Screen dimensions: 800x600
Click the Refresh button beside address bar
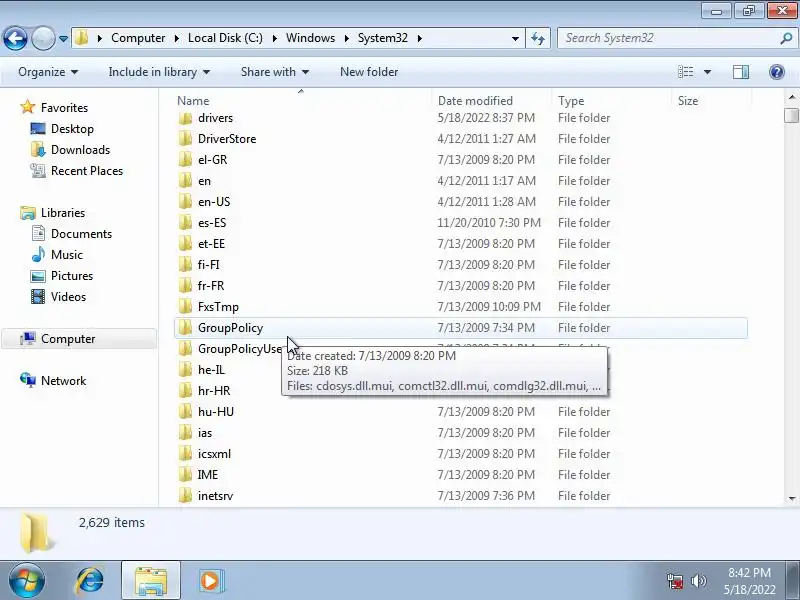click(538, 38)
